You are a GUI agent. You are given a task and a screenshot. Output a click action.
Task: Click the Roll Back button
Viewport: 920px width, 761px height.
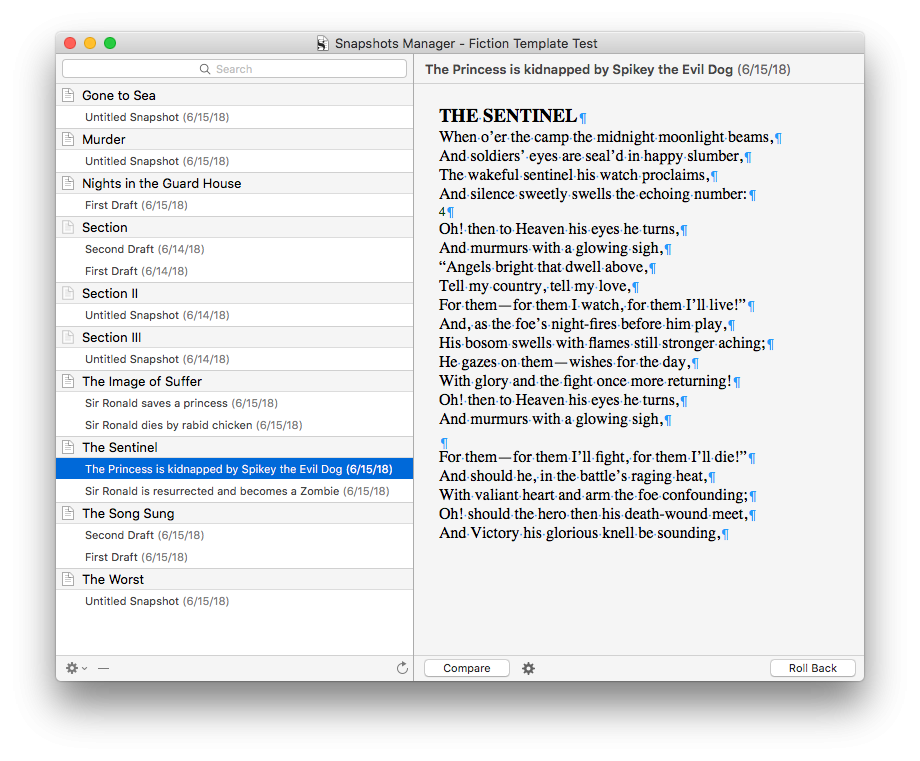[813, 668]
